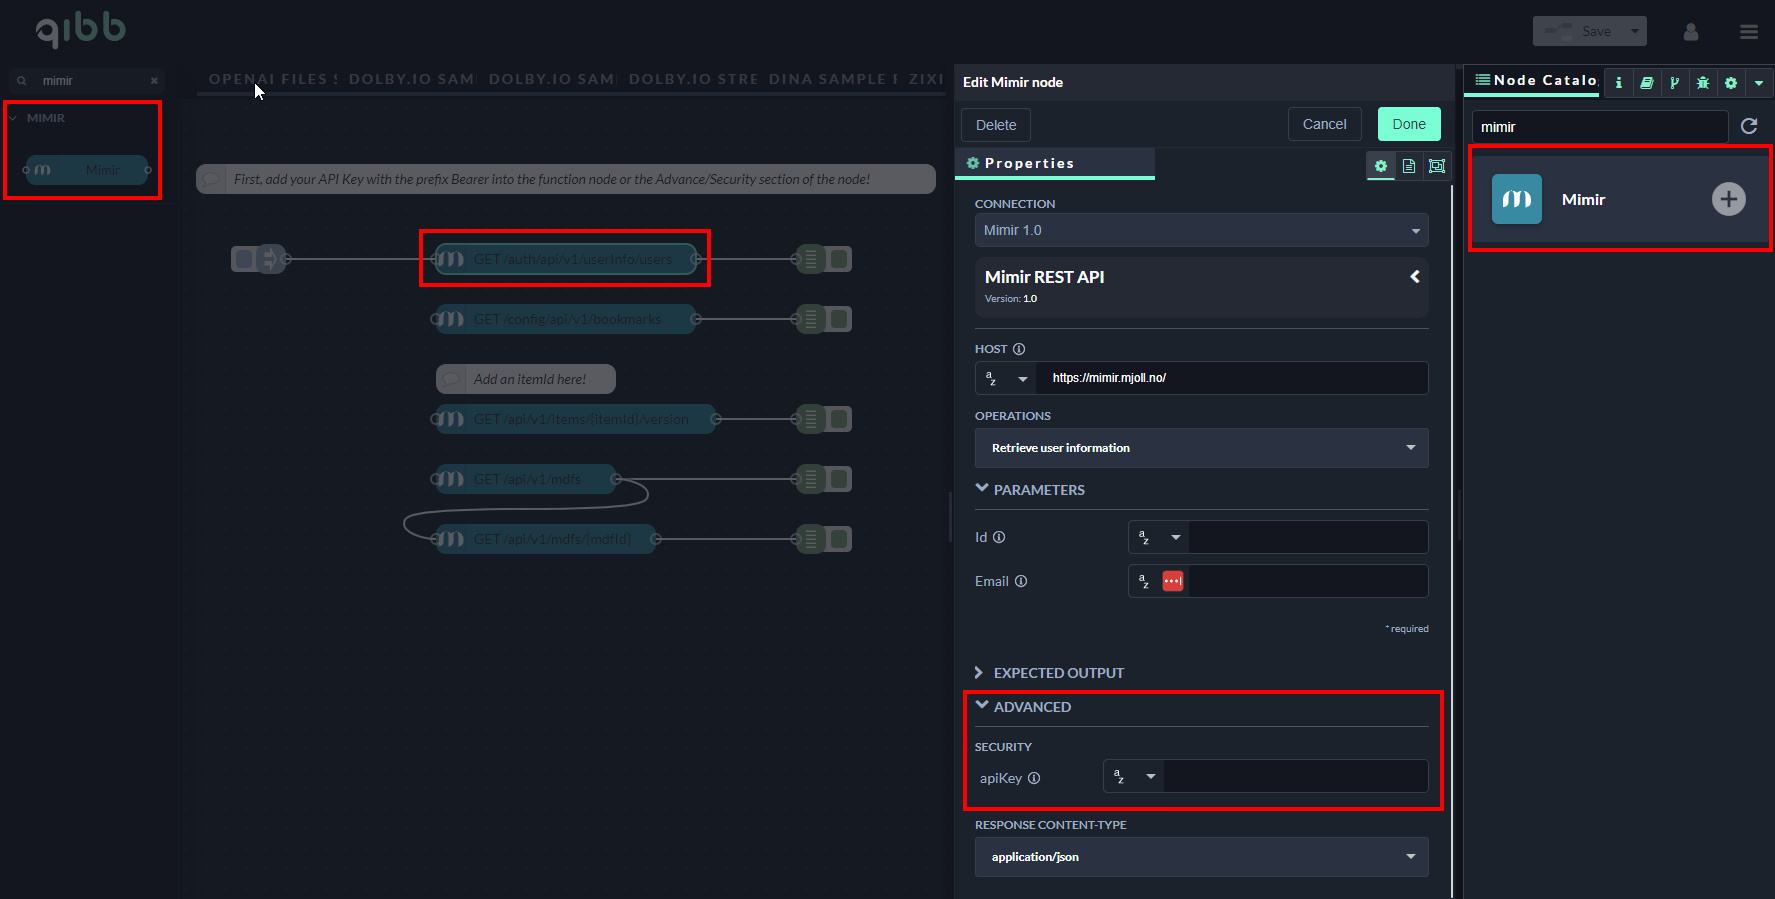Viewport: 1775px width, 899px height.
Task: Open the sidebar help book icon
Action: [1647, 83]
